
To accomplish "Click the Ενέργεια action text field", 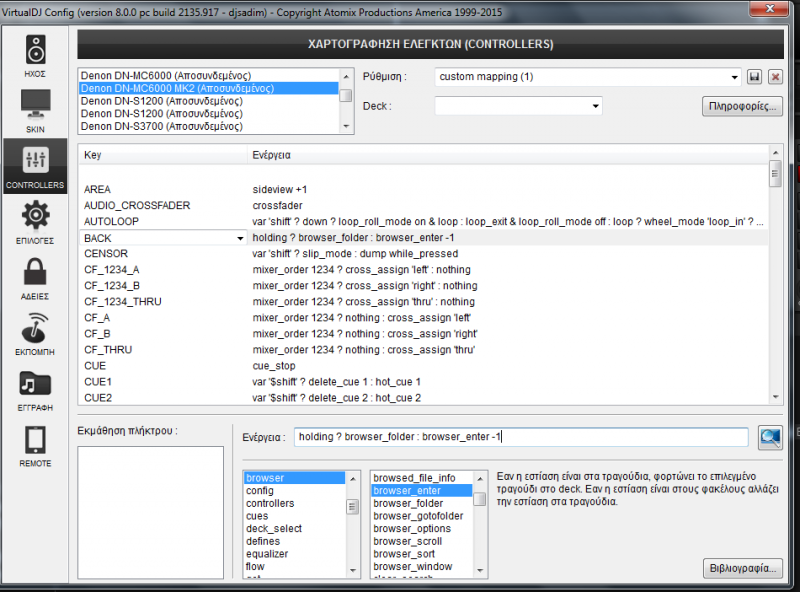I will click(520, 437).
